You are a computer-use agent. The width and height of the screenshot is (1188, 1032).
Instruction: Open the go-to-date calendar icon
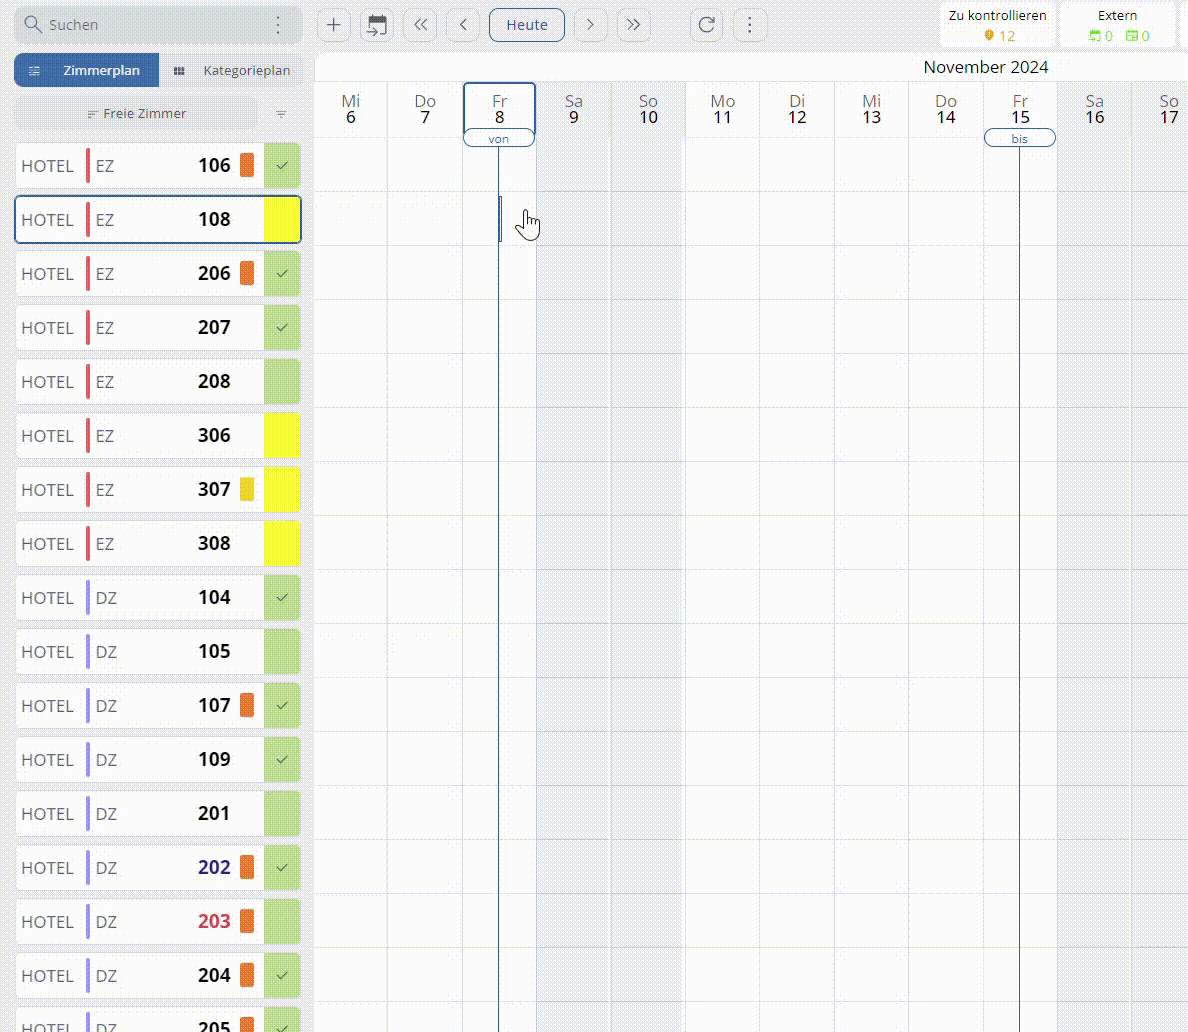pyautogui.click(x=377, y=25)
